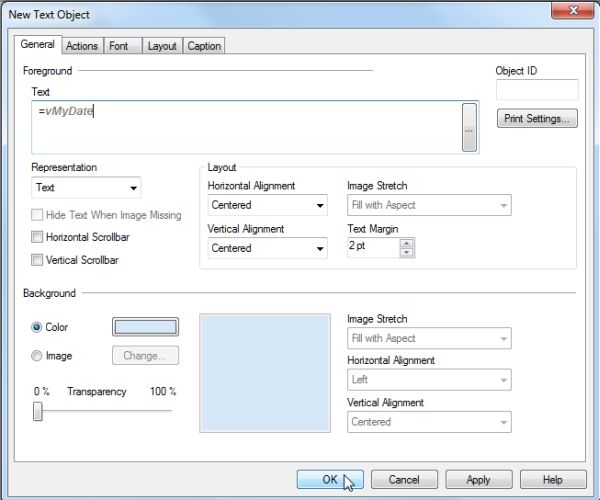Decrease the Text Margin value

pyautogui.click(x=406, y=252)
